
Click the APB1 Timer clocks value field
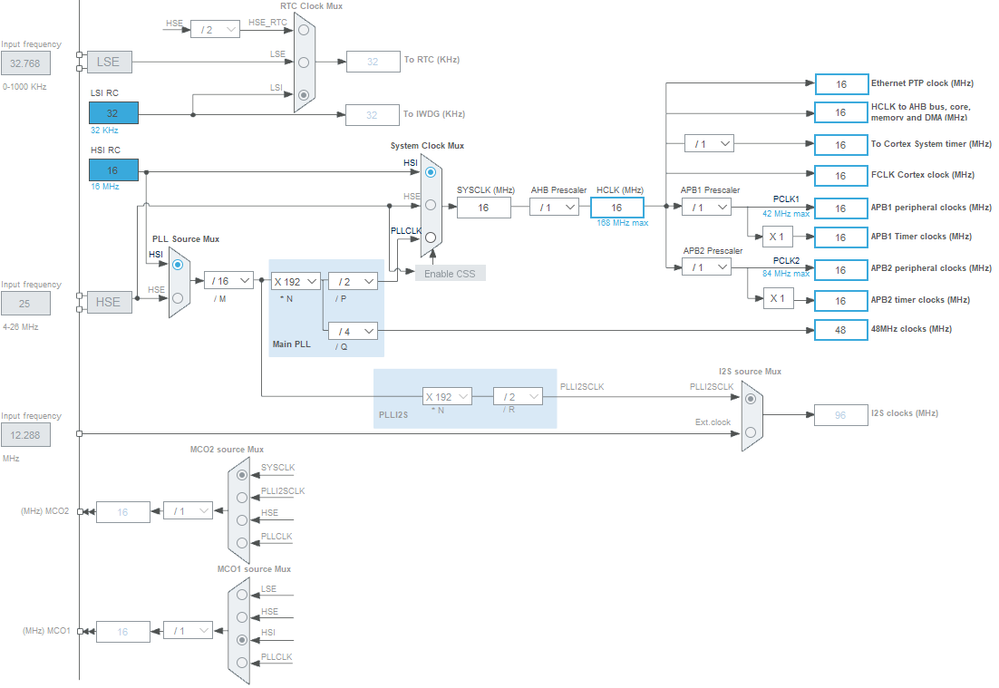[x=841, y=237]
